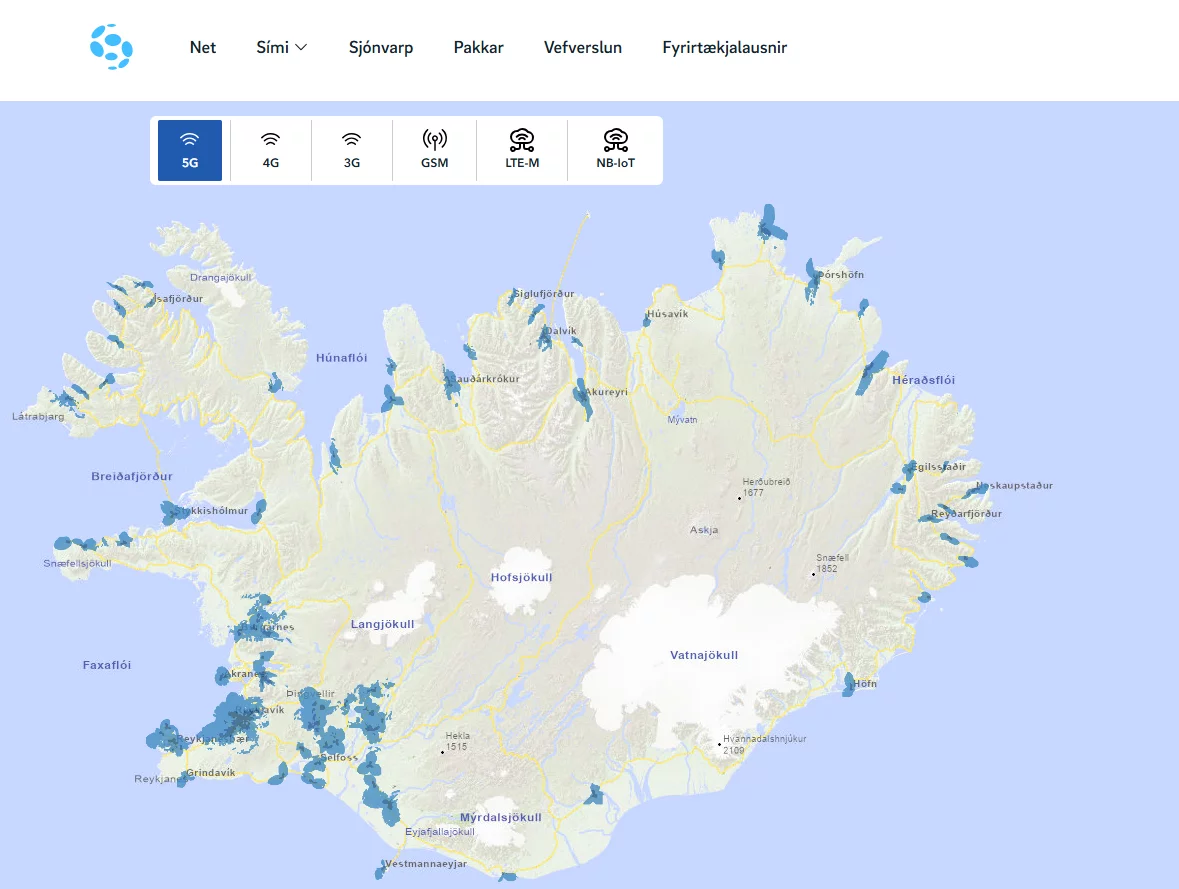Screen dimensions: 1179x889
Task: Click the Síminn logo
Action: click(x=111, y=46)
